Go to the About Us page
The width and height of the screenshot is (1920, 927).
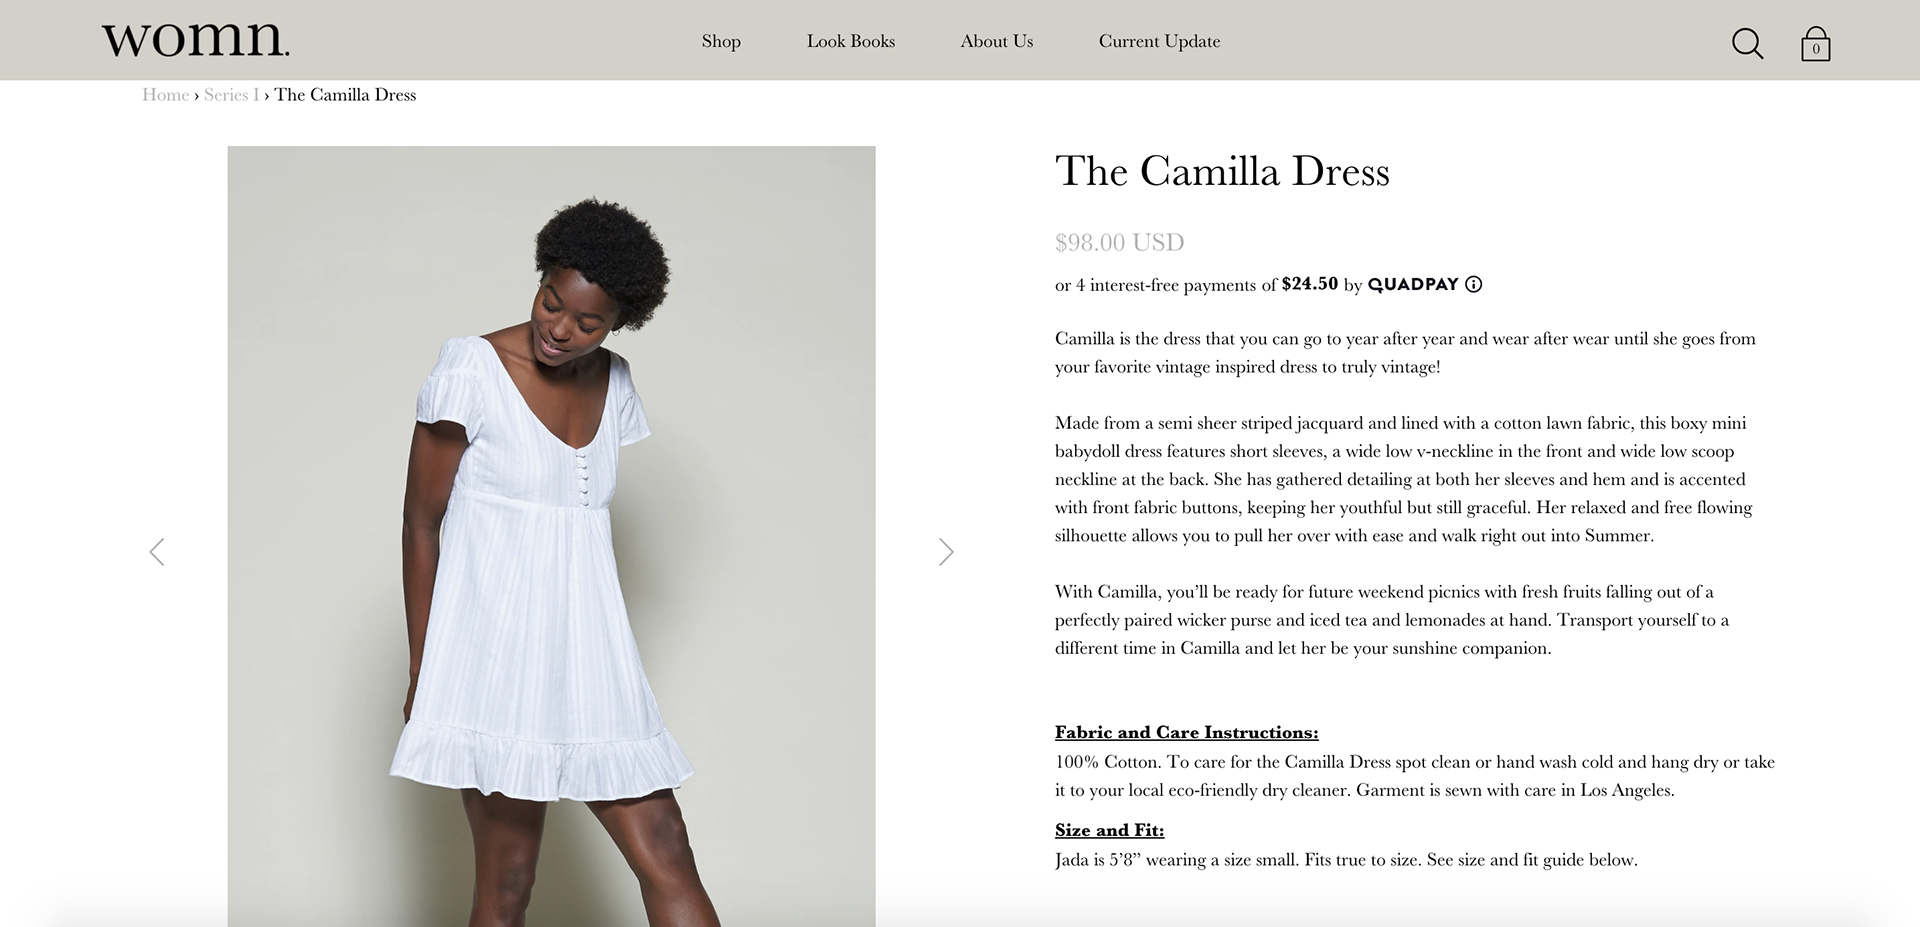(997, 41)
